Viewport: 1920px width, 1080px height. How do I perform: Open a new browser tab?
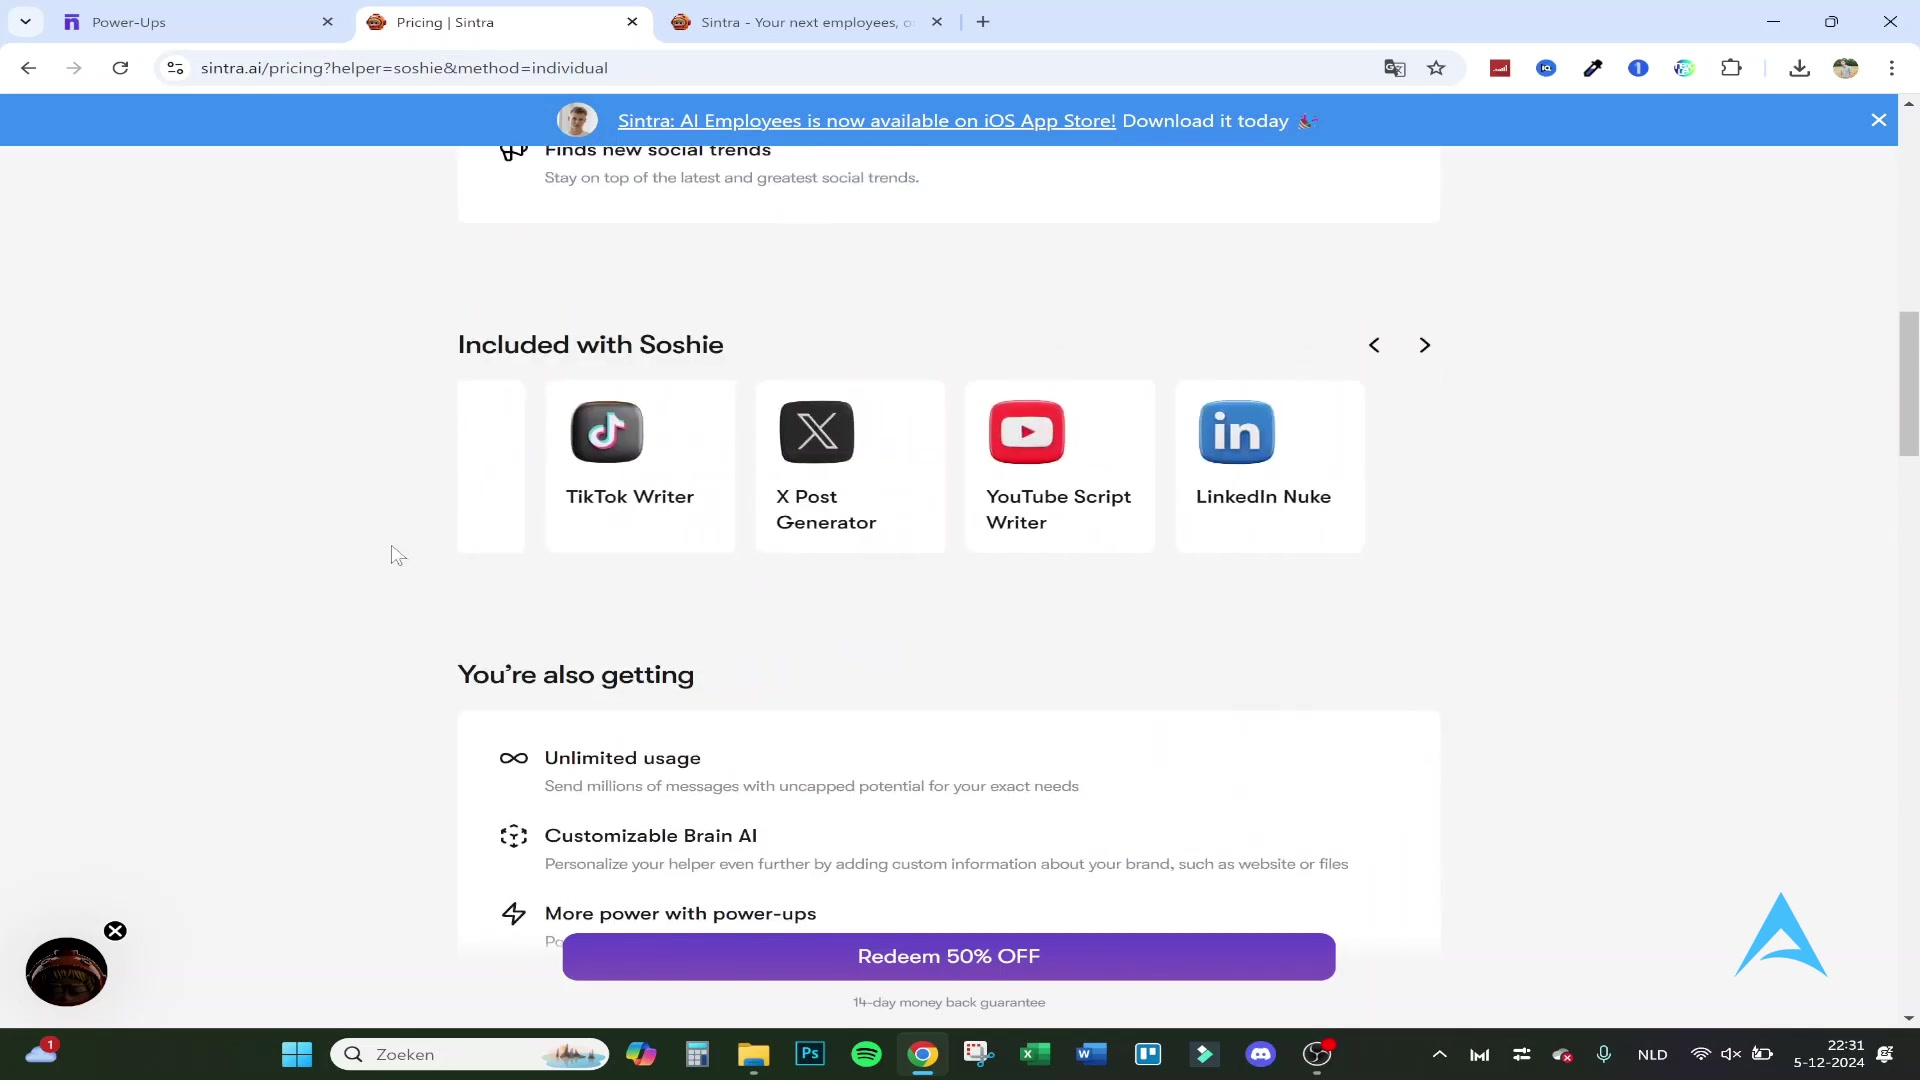[x=983, y=22]
